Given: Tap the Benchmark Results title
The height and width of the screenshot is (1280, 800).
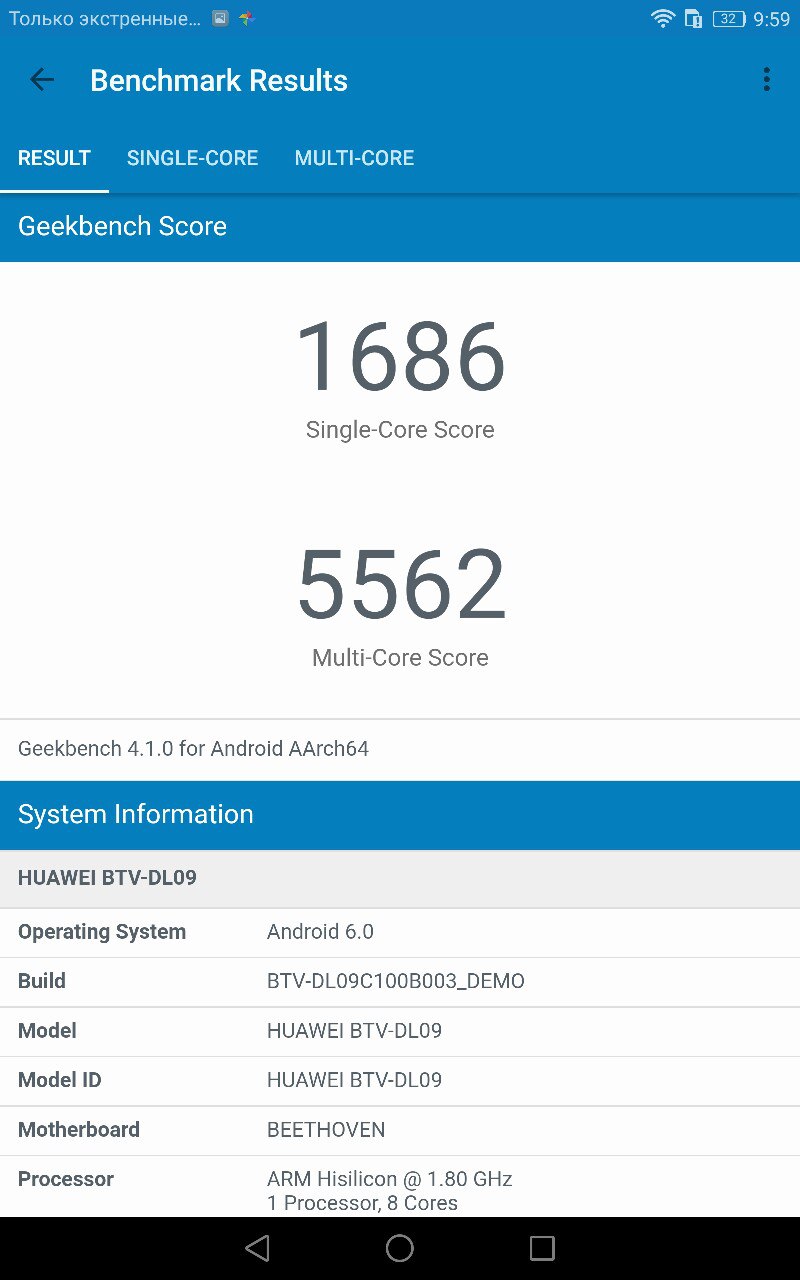Looking at the screenshot, I should [x=219, y=81].
